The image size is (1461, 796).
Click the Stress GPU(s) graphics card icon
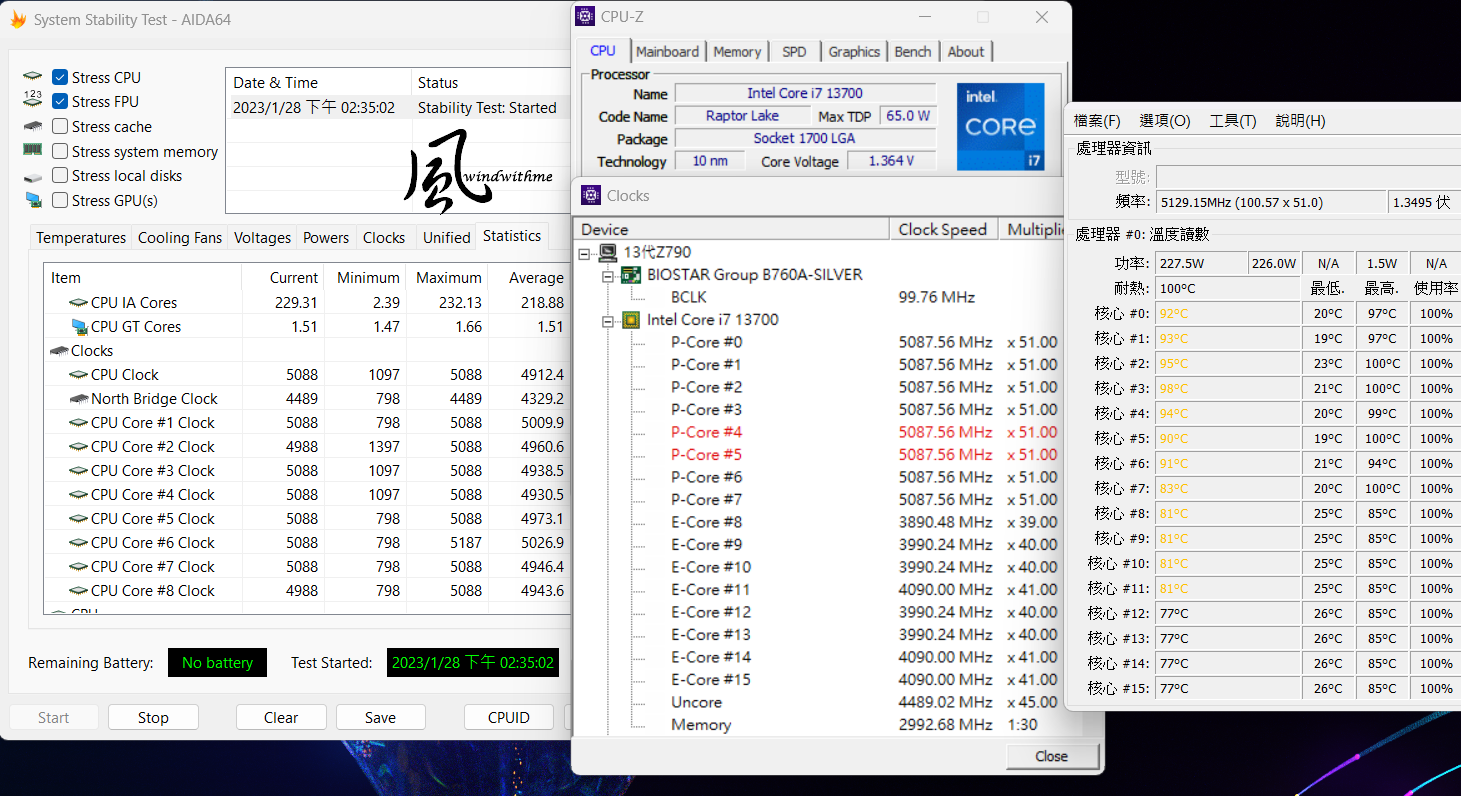tap(31, 199)
